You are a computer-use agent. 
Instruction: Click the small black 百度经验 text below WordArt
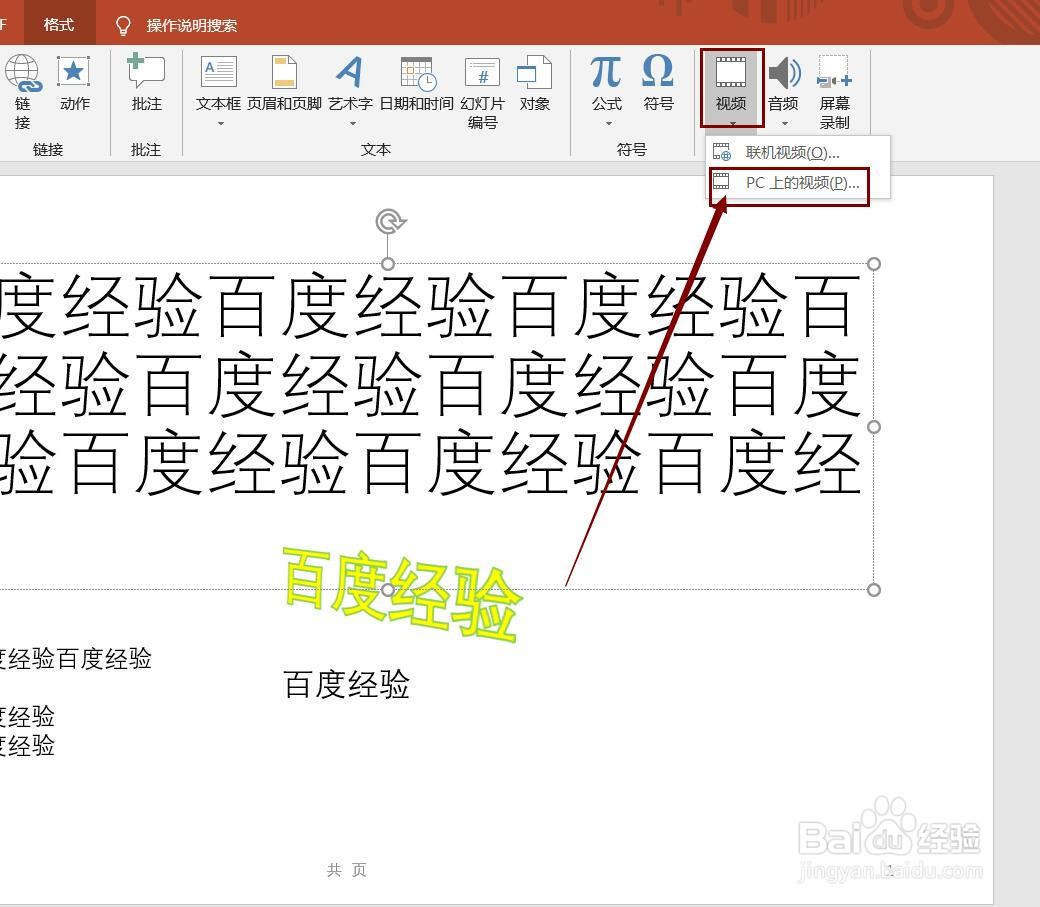pos(346,684)
